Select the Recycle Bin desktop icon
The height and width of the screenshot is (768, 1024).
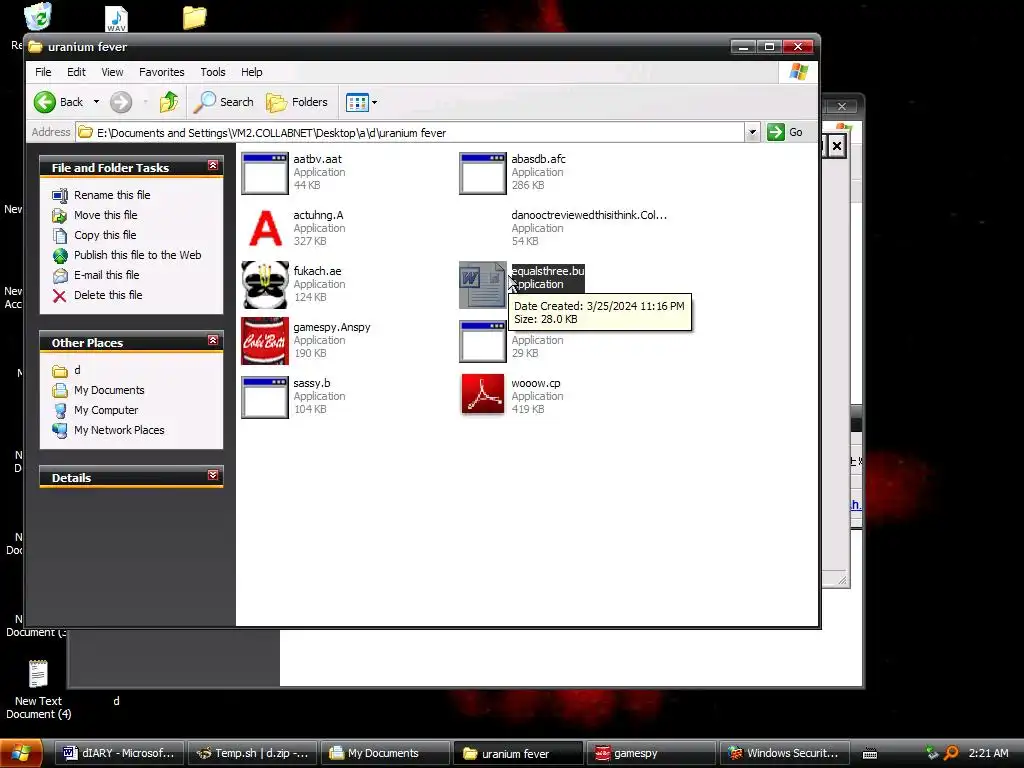[x=38, y=16]
